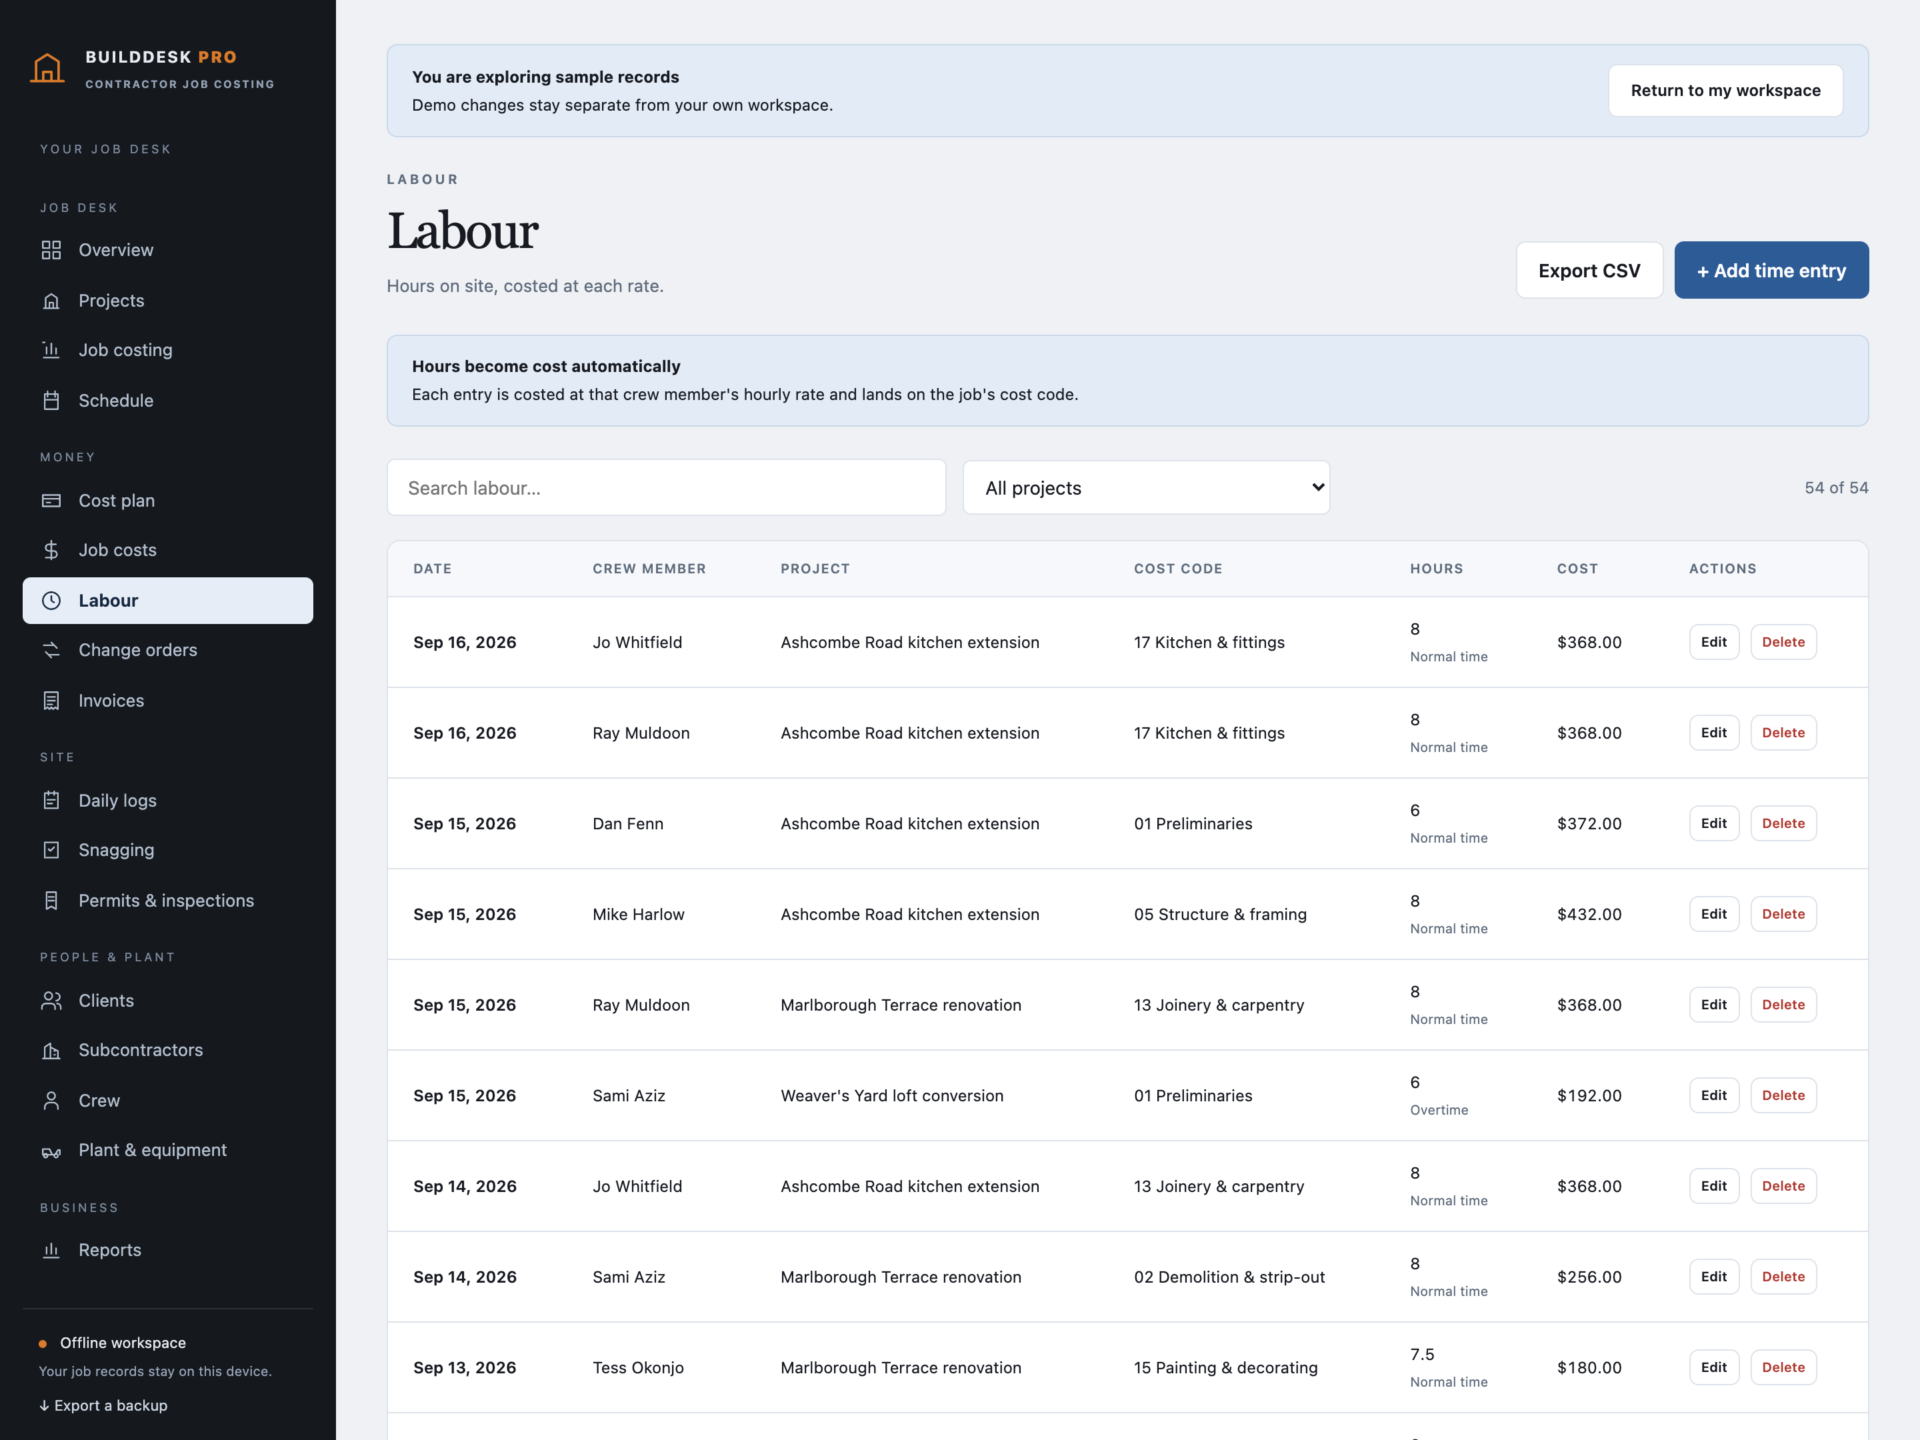Click the Export a backup link
1920x1440 pixels.
tap(103, 1405)
